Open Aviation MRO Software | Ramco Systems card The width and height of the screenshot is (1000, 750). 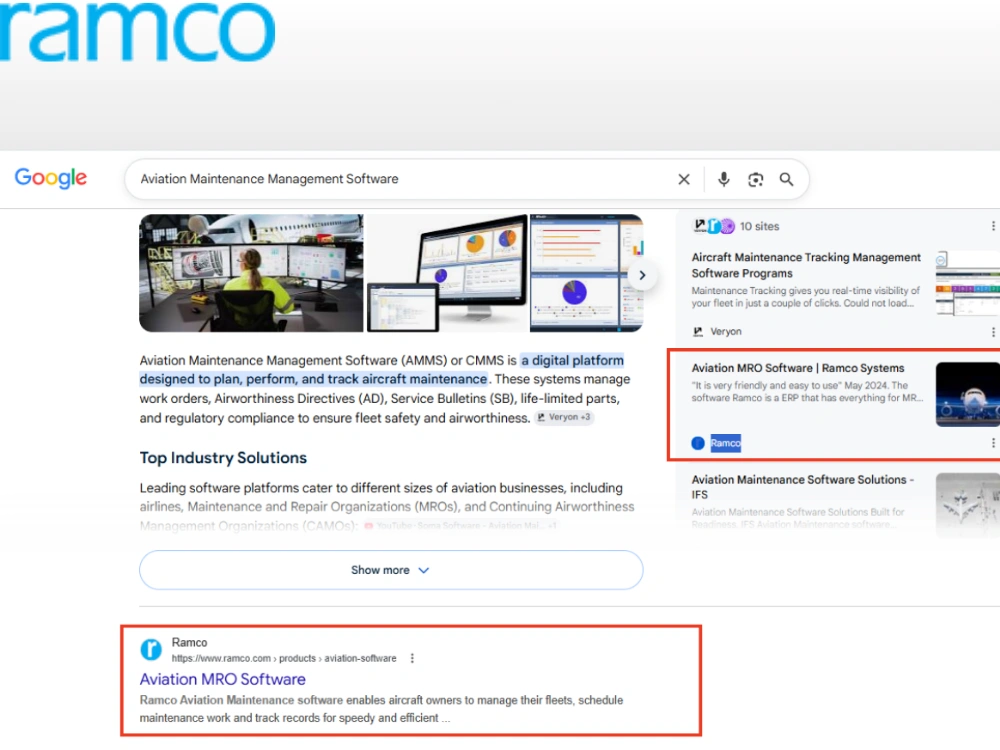click(x=798, y=368)
